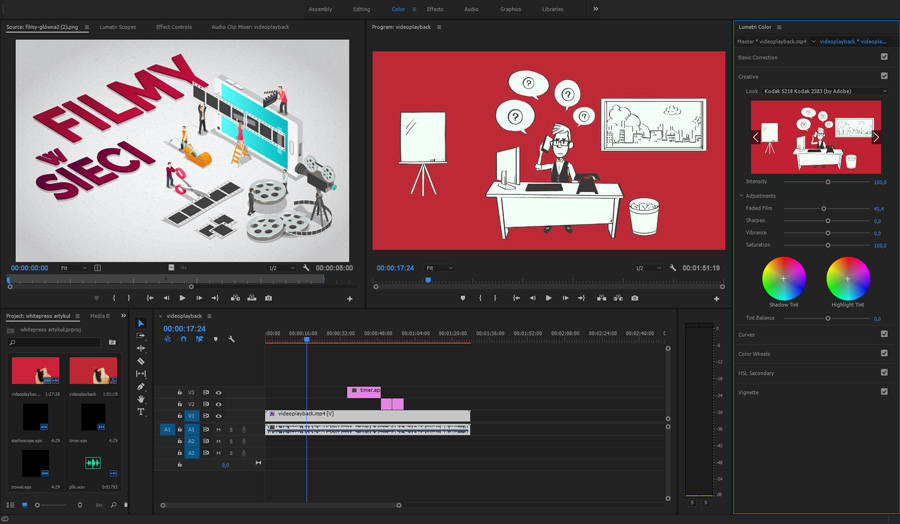Hide track V2 with eye icon
Screen dimensions: 900x524
(218, 404)
